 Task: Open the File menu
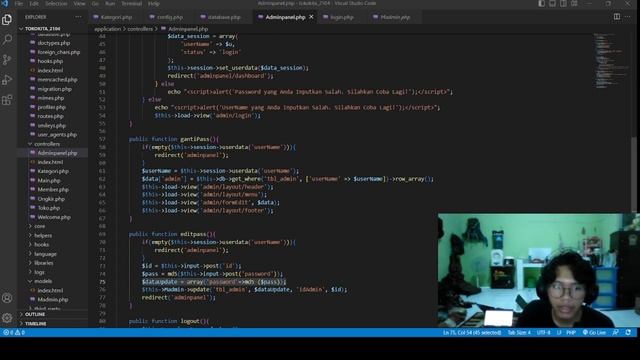click(x=19, y=4)
